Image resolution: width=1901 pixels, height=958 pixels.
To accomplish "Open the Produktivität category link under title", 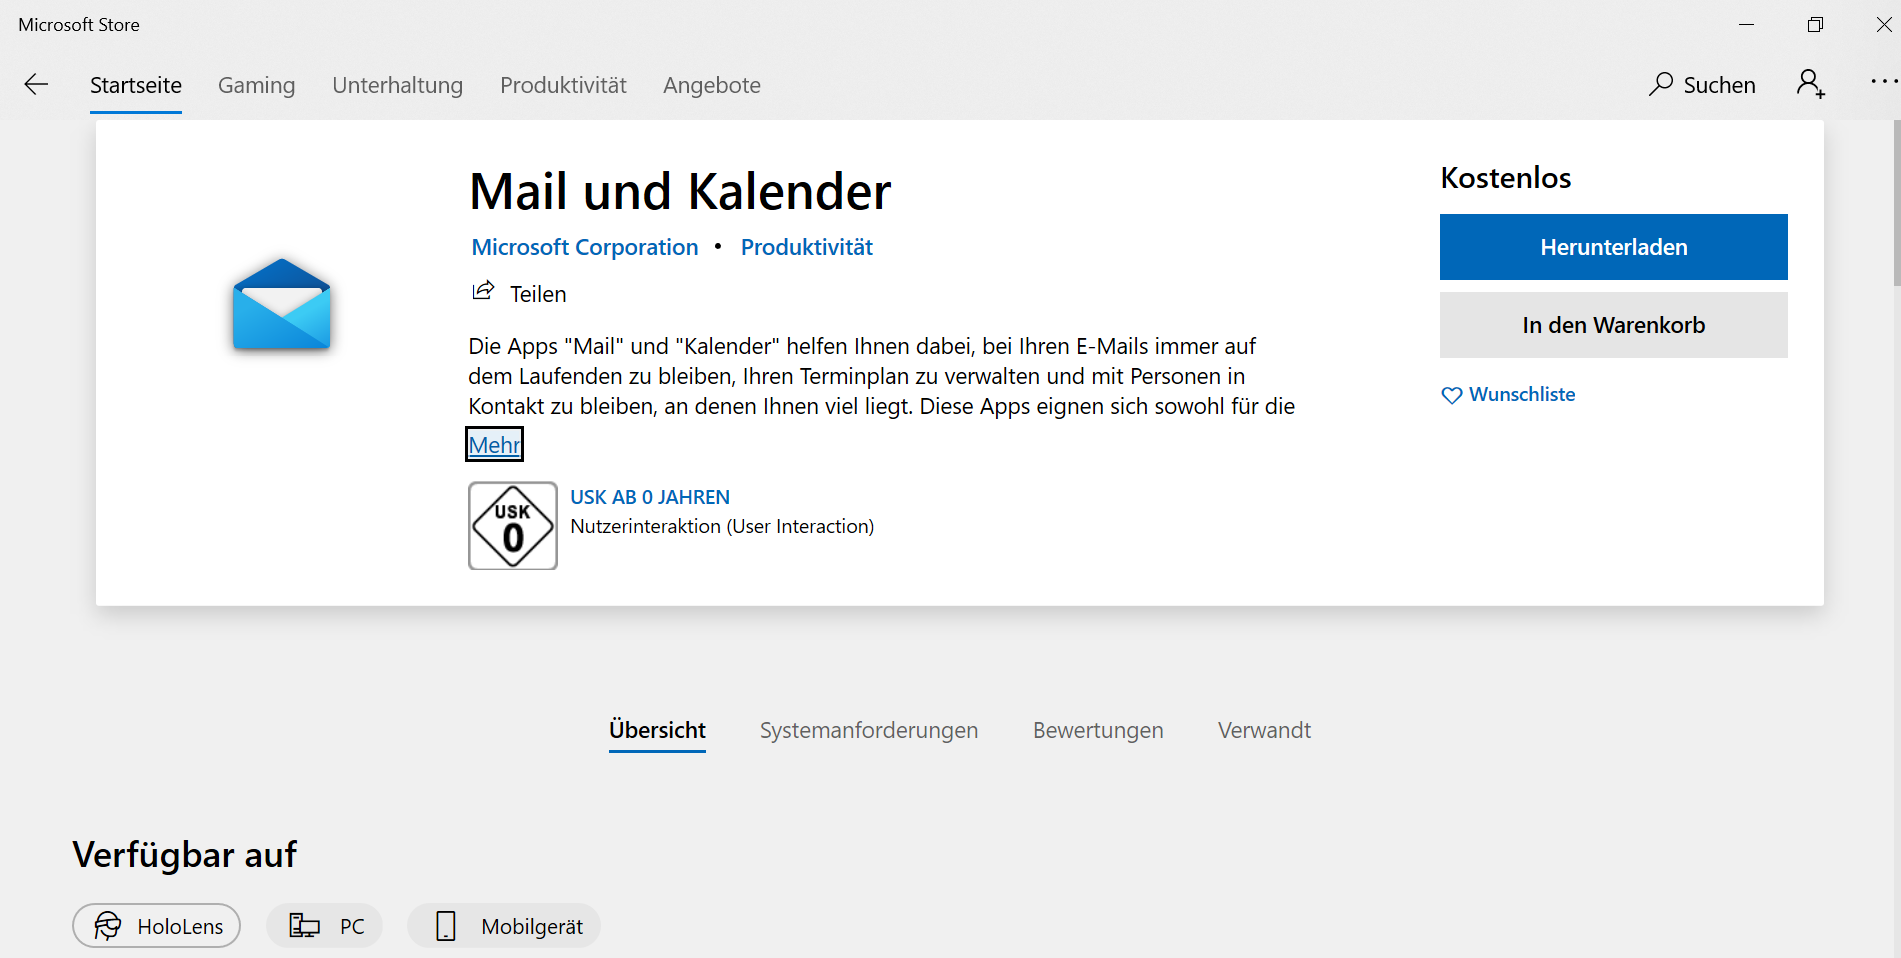I will [x=807, y=247].
